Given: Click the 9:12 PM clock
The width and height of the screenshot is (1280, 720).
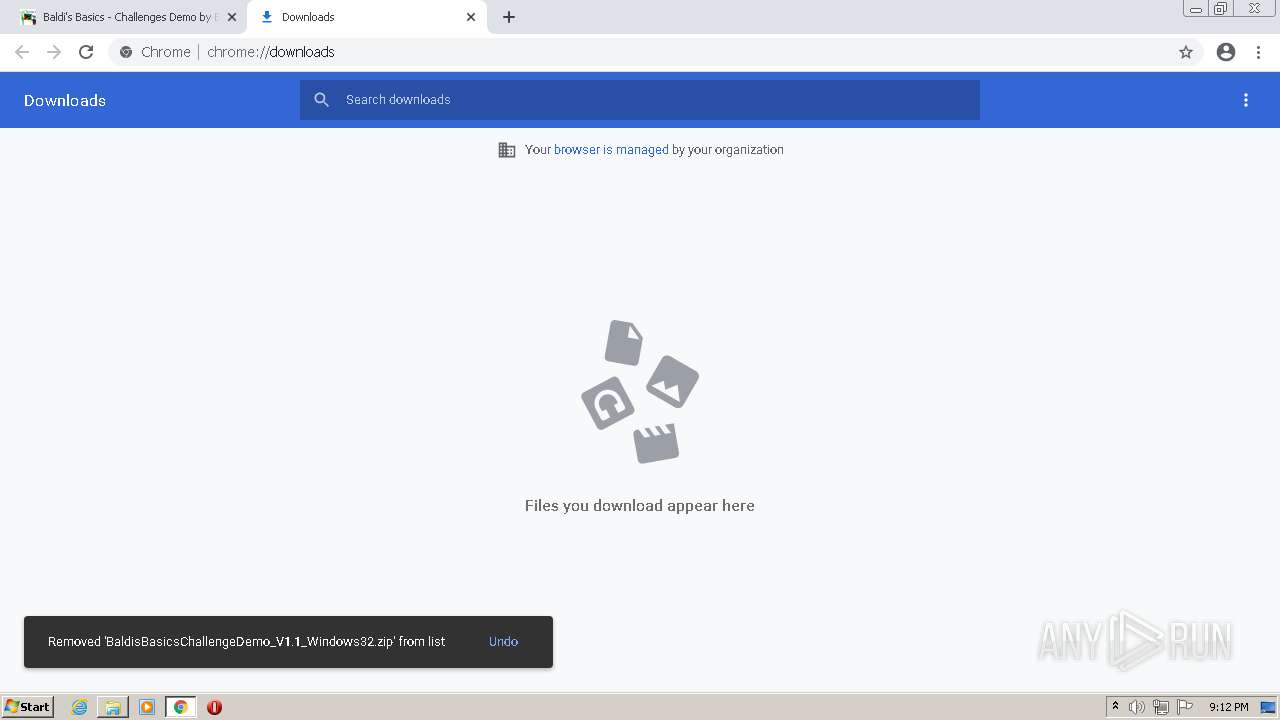Looking at the screenshot, I should [x=1228, y=707].
